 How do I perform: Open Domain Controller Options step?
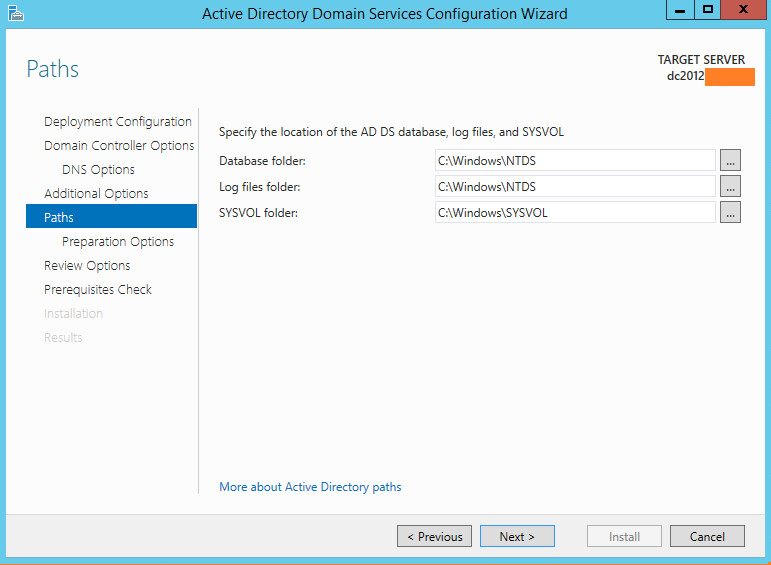pyautogui.click(x=119, y=146)
